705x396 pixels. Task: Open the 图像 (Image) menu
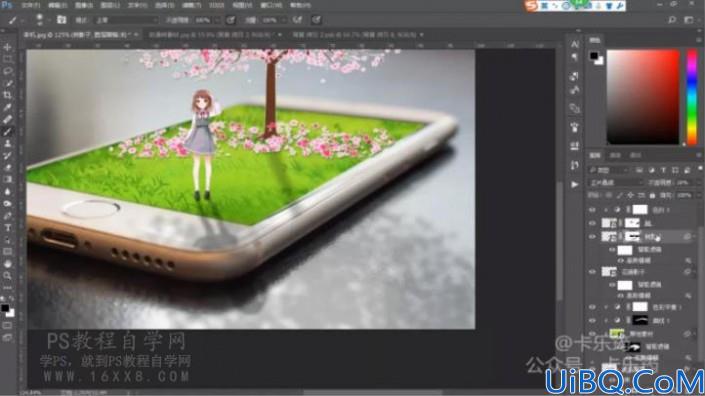[x=84, y=5]
